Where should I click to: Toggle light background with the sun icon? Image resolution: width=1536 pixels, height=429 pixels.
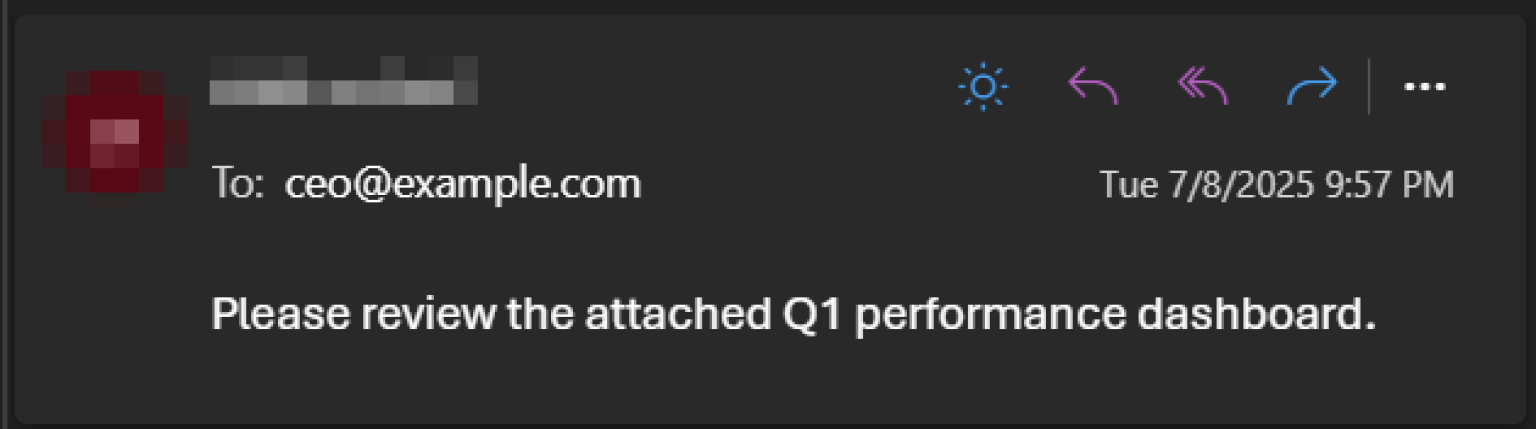pos(982,87)
